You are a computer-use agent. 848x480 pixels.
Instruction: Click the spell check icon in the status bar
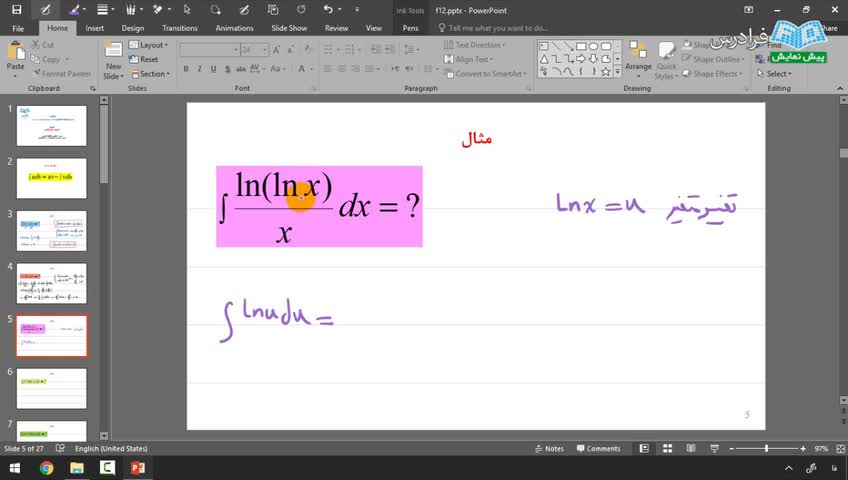60,449
